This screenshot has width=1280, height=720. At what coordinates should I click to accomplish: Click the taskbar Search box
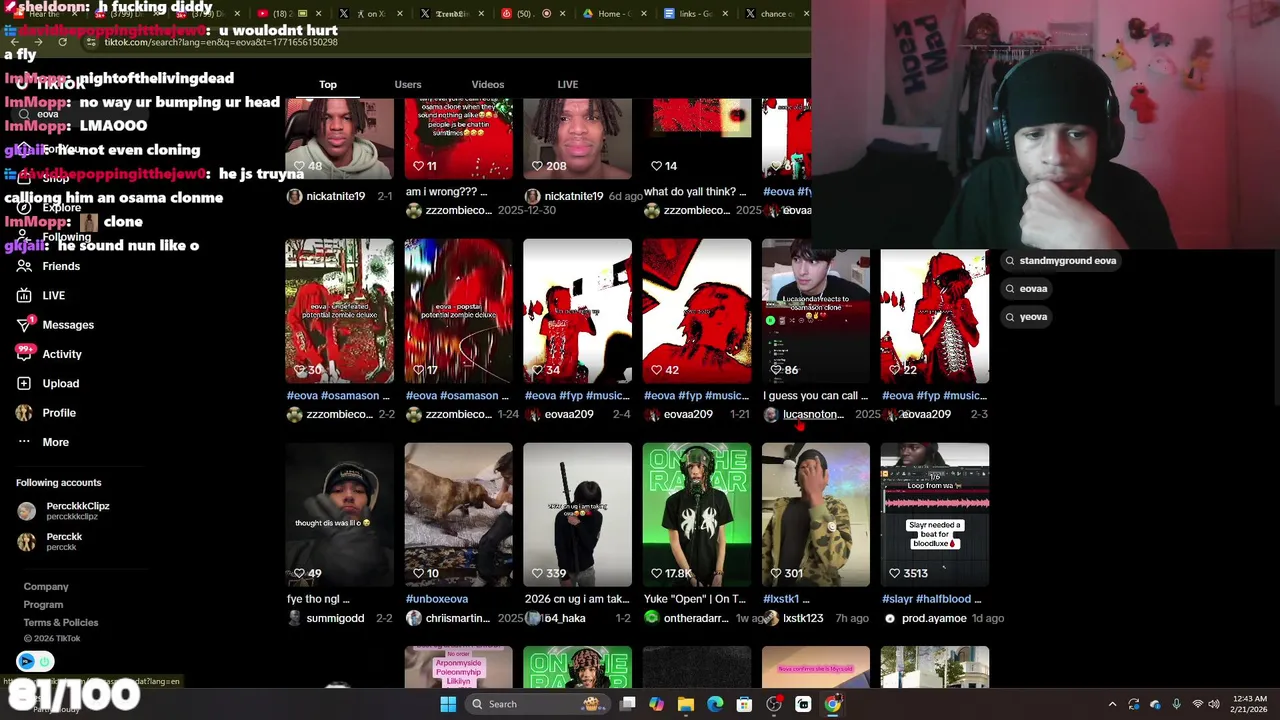(538, 704)
